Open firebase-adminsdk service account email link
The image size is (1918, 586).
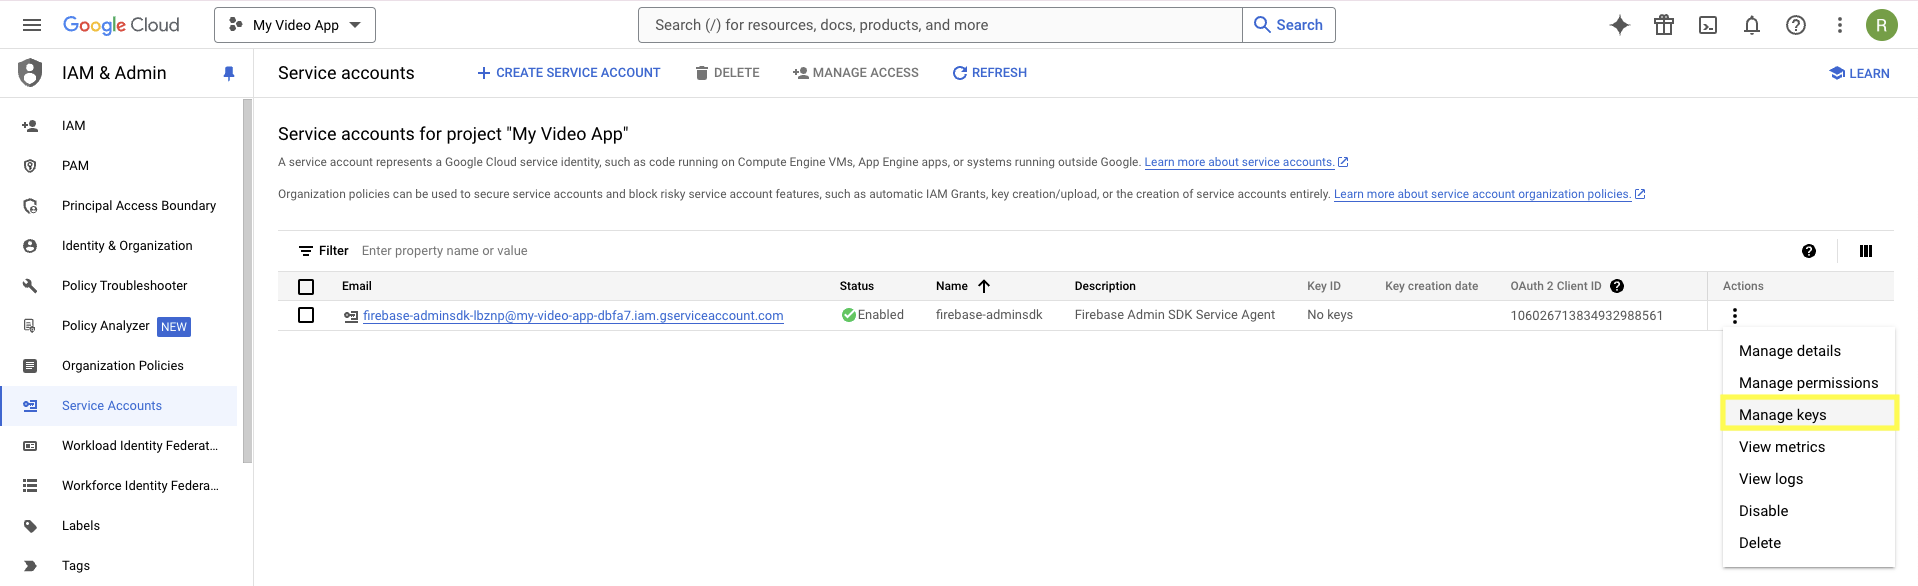573,316
